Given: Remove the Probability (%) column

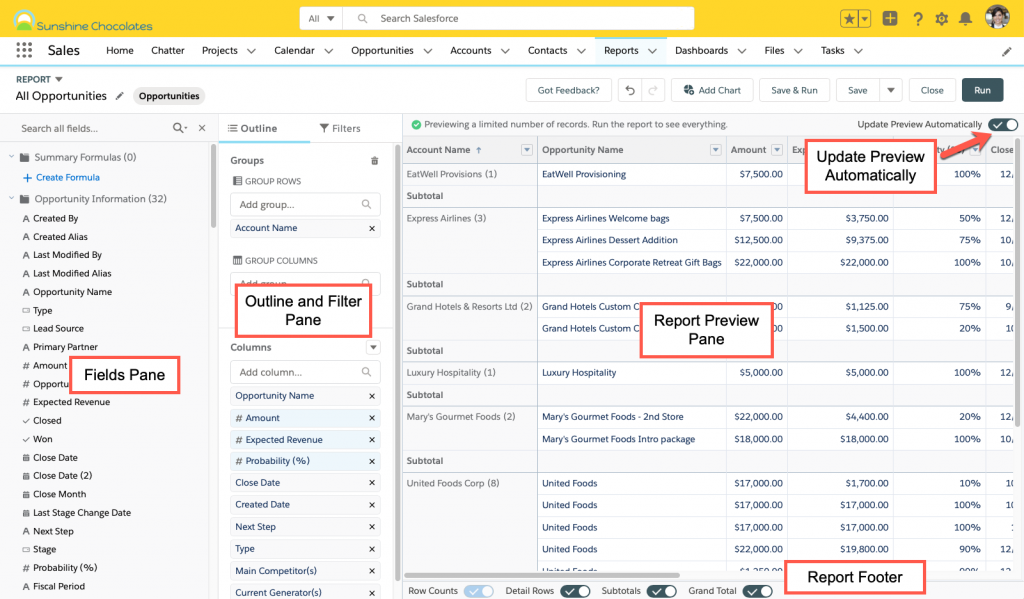Looking at the screenshot, I should tap(372, 461).
